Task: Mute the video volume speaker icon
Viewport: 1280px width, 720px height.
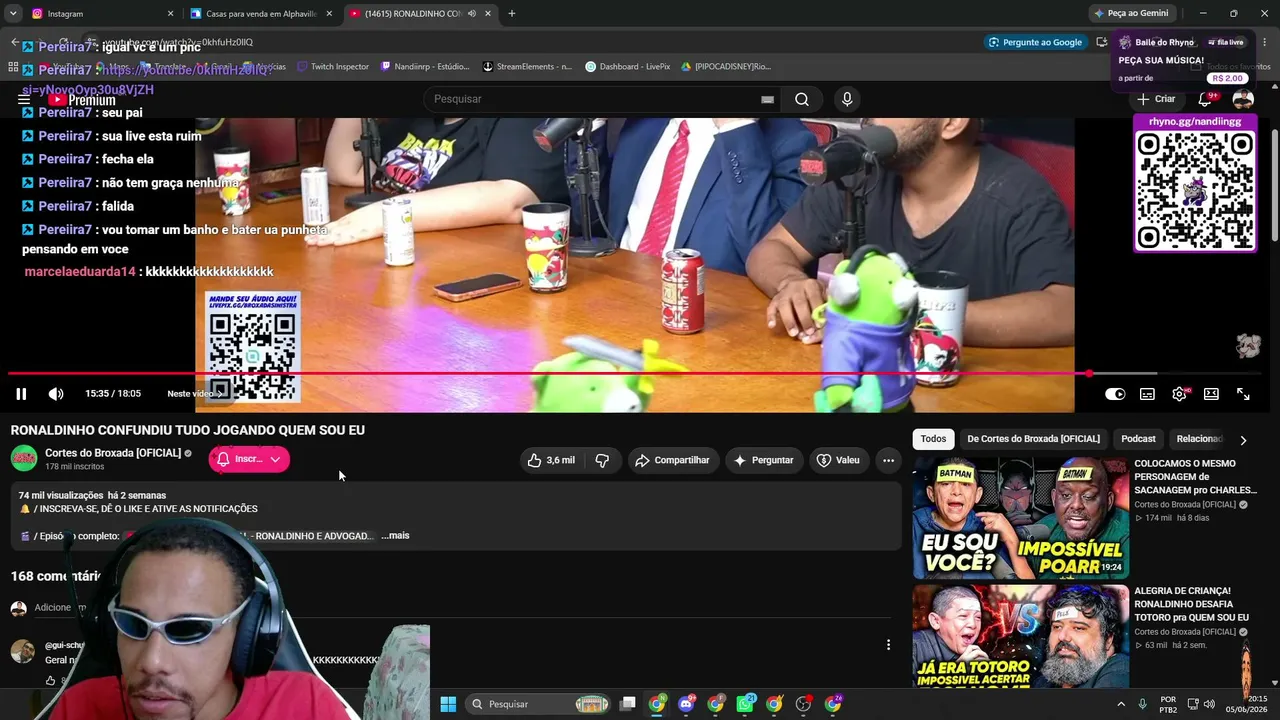Action: [56, 394]
